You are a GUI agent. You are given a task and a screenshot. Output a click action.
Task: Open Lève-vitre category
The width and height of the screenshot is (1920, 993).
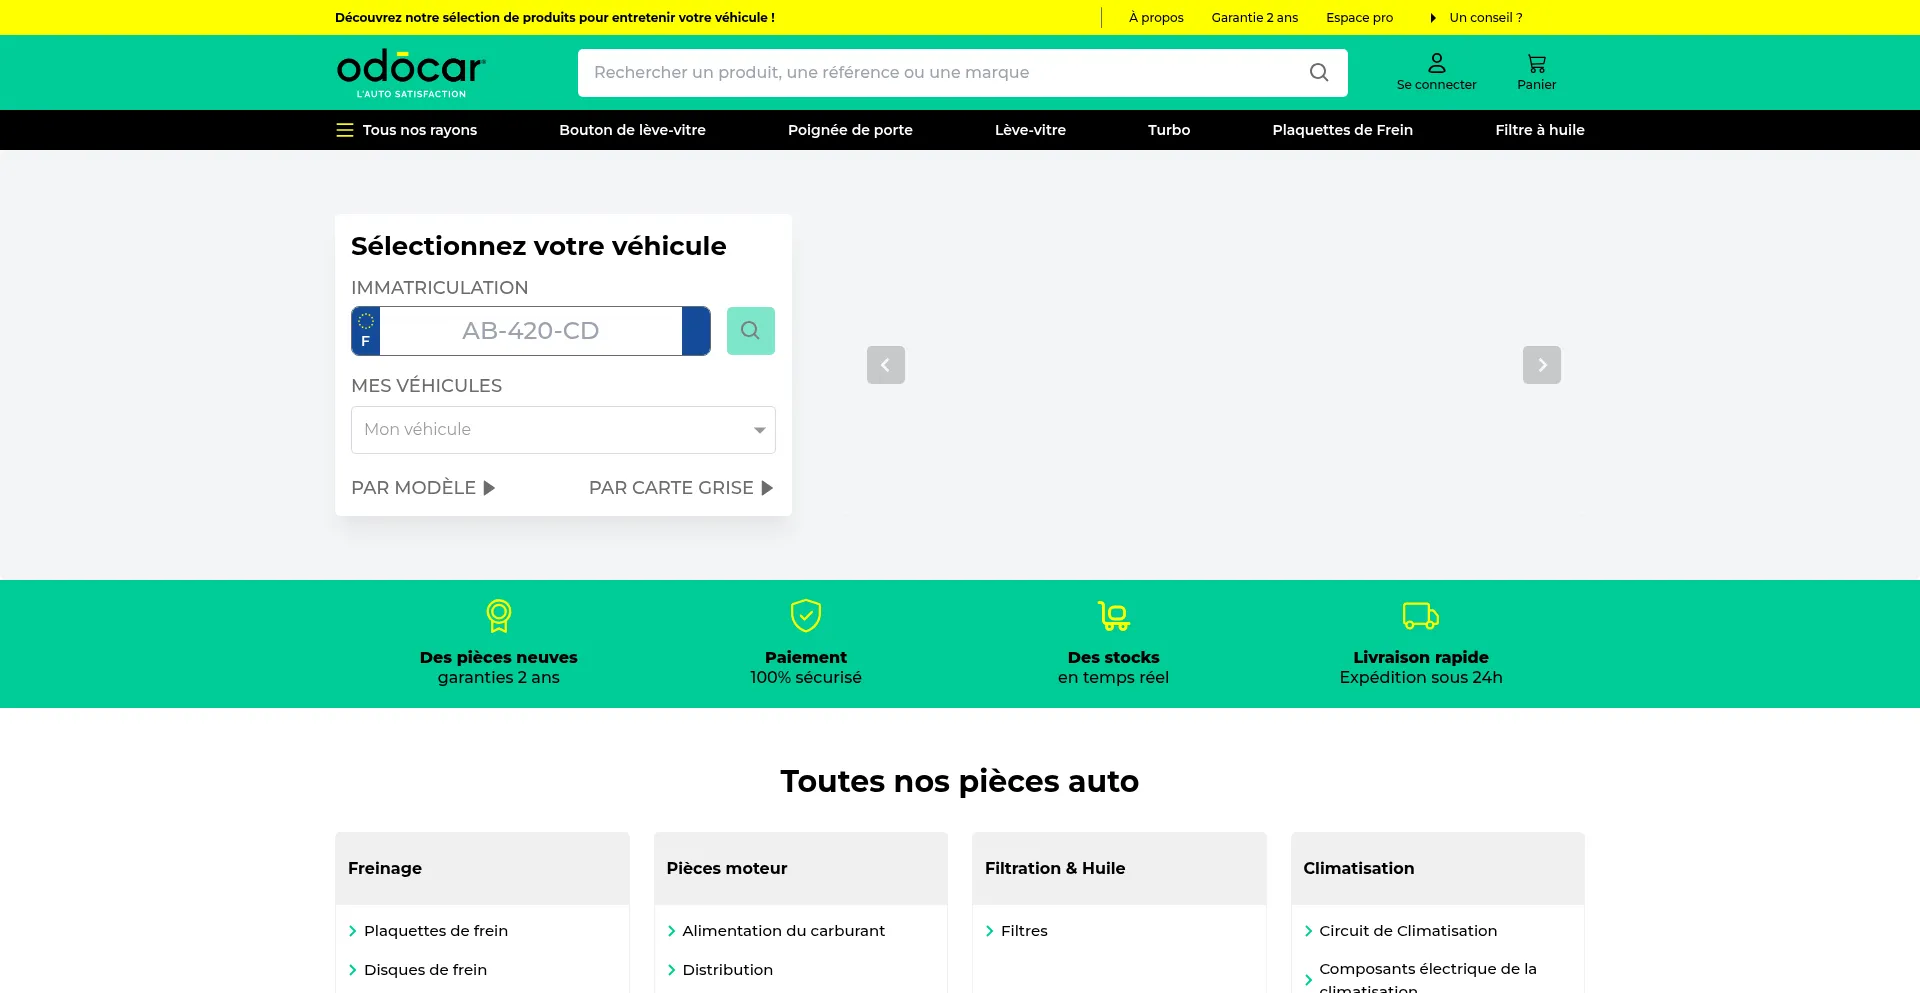coord(1030,130)
